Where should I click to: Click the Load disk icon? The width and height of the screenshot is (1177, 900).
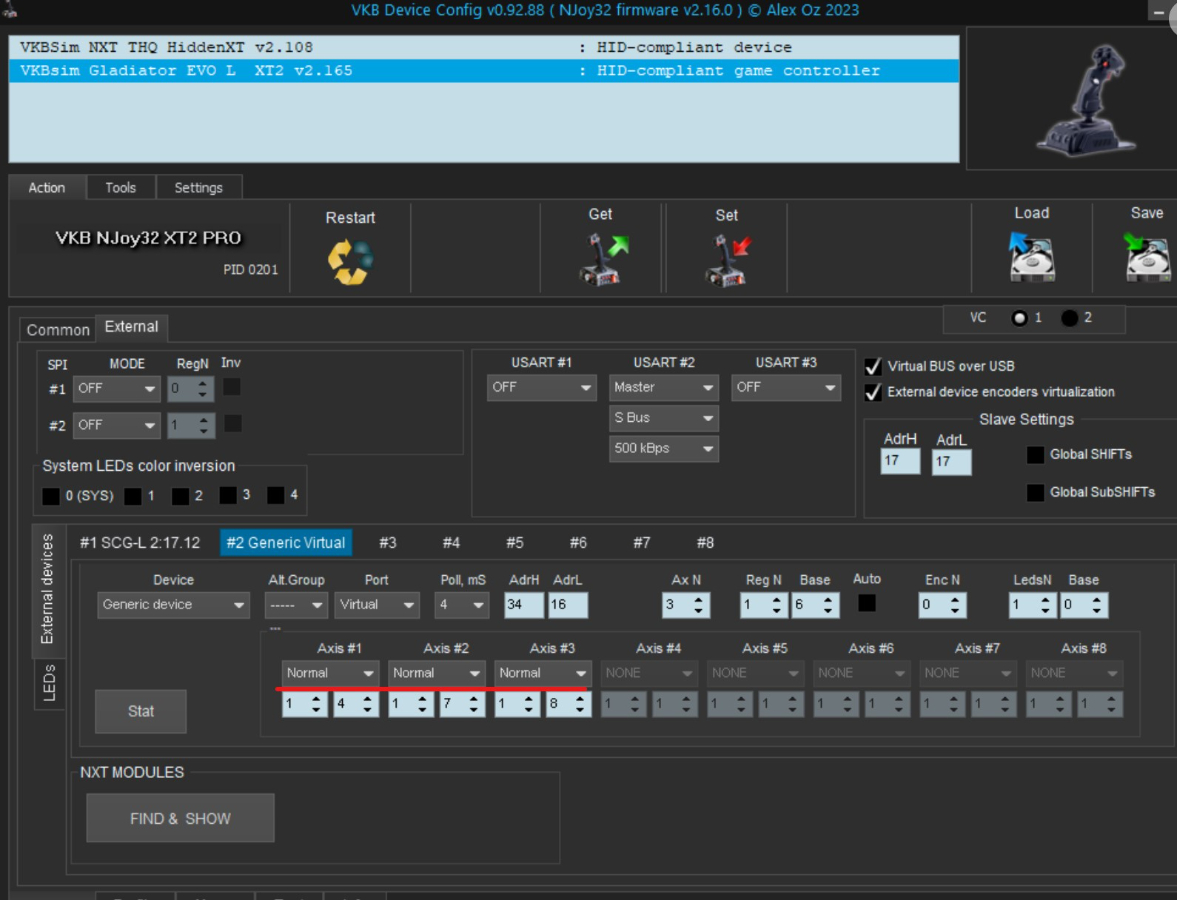click(x=1031, y=257)
